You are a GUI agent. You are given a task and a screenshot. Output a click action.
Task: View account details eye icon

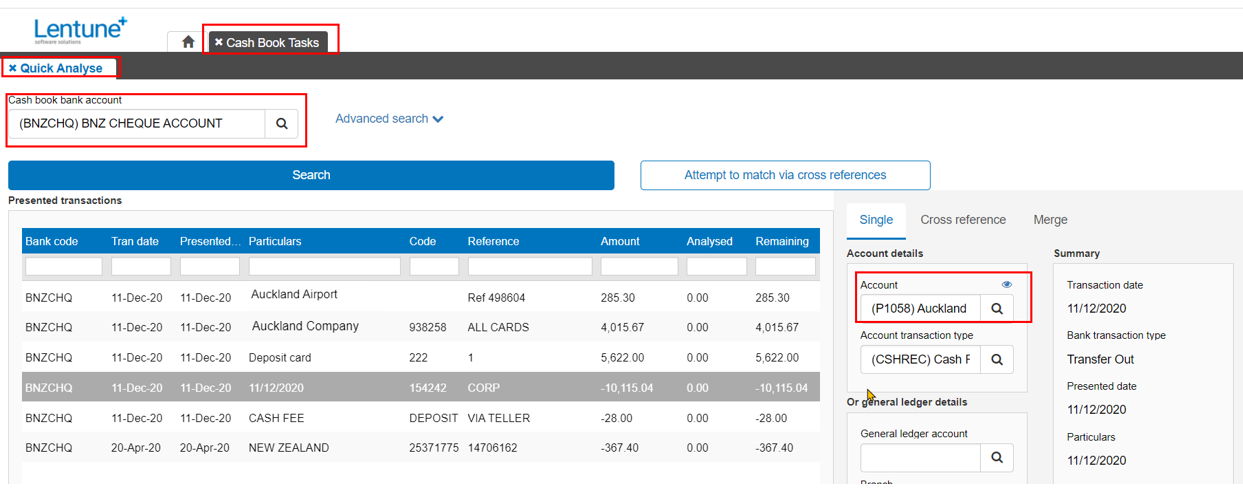tap(1007, 285)
